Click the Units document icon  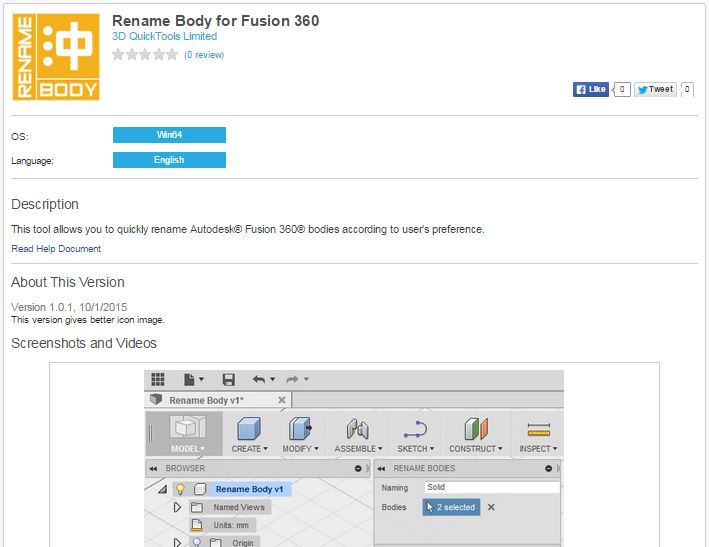click(x=197, y=525)
